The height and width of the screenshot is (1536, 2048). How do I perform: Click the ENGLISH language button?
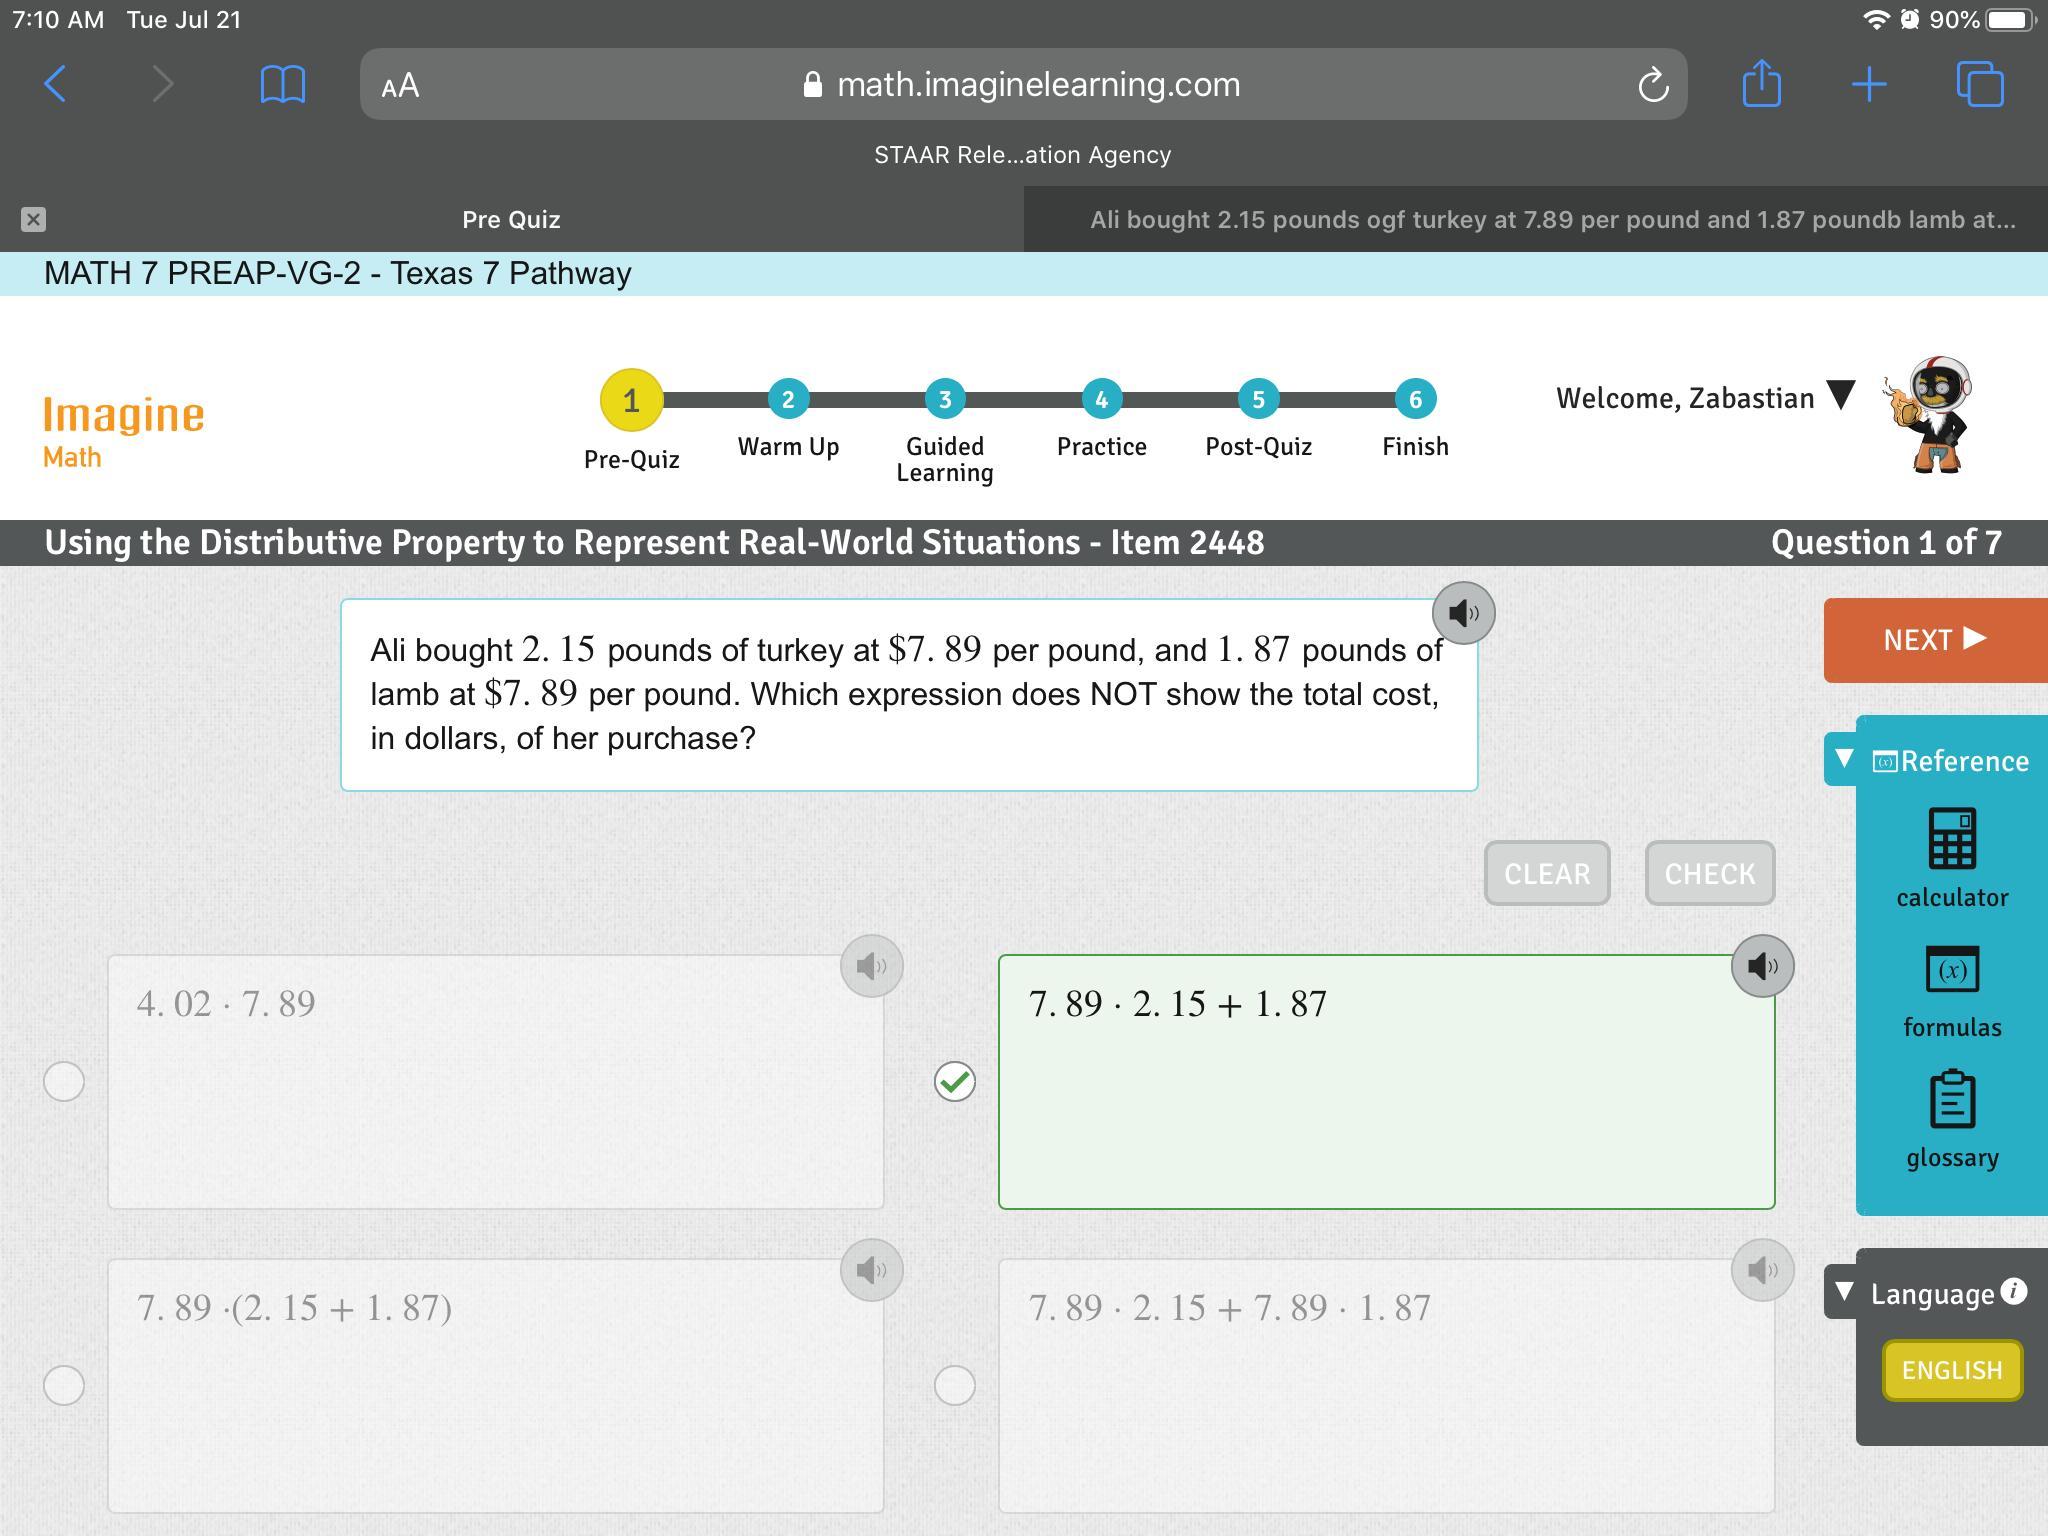coord(1951,1370)
